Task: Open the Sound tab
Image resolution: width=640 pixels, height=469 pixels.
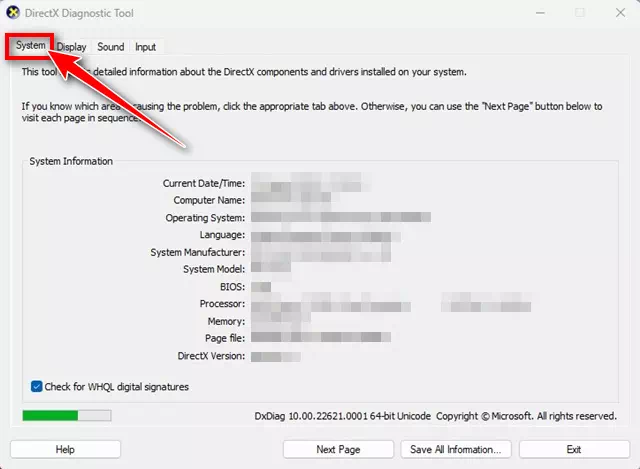Action: tap(111, 47)
